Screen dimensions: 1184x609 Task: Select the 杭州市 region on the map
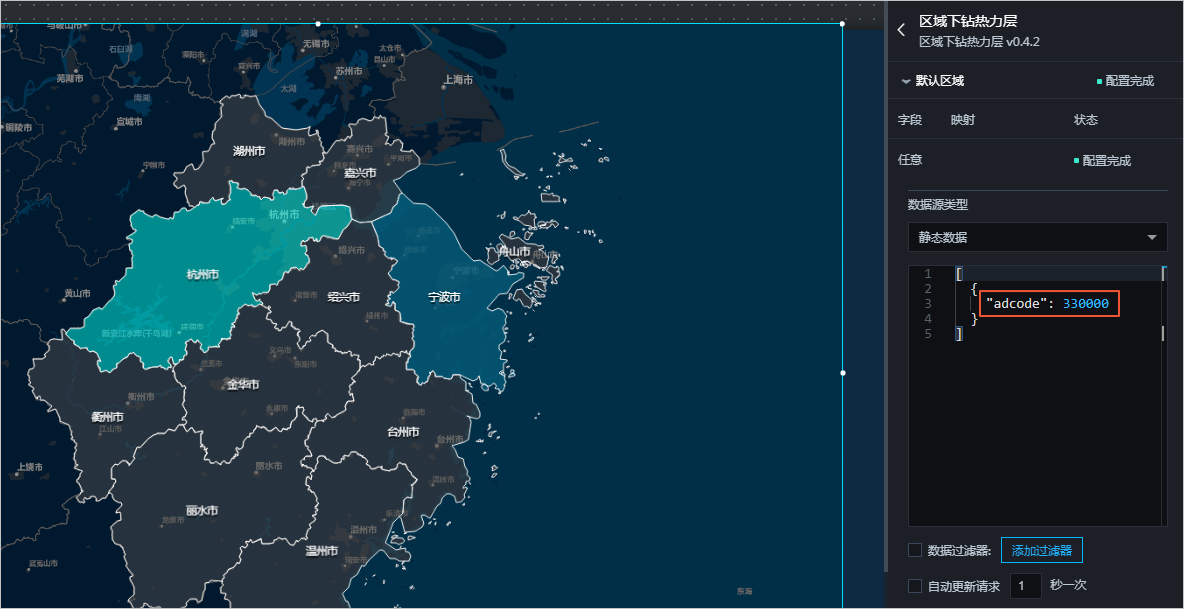point(204,273)
